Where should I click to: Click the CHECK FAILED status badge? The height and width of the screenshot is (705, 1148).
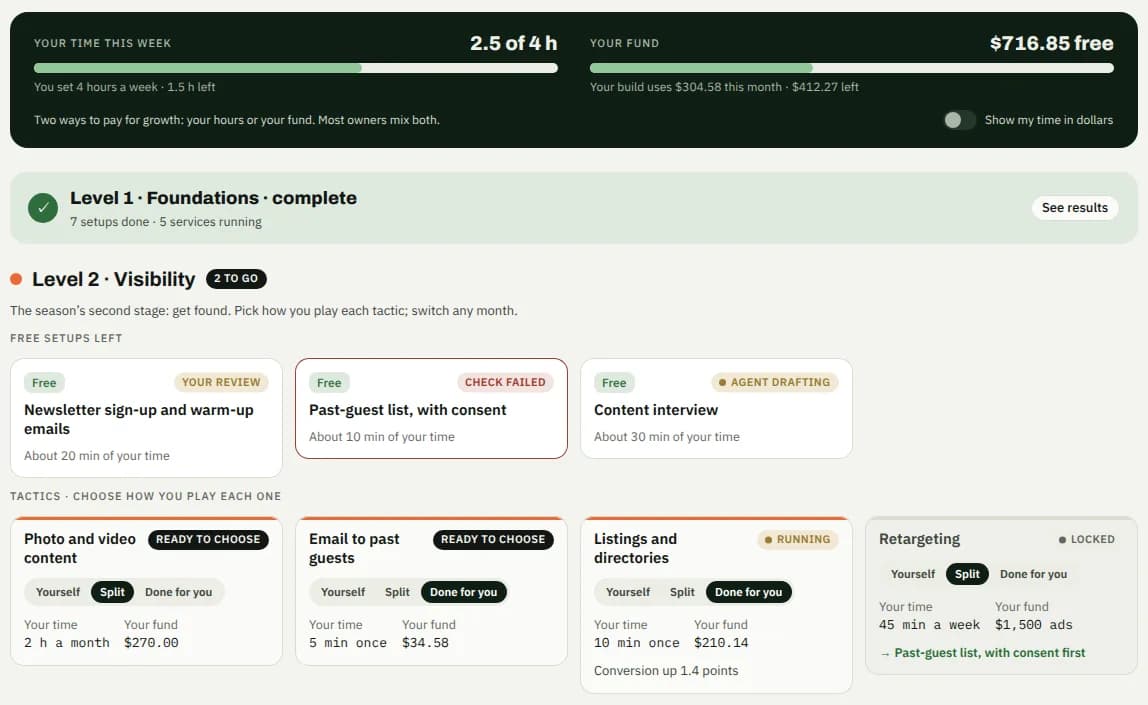coord(505,382)
